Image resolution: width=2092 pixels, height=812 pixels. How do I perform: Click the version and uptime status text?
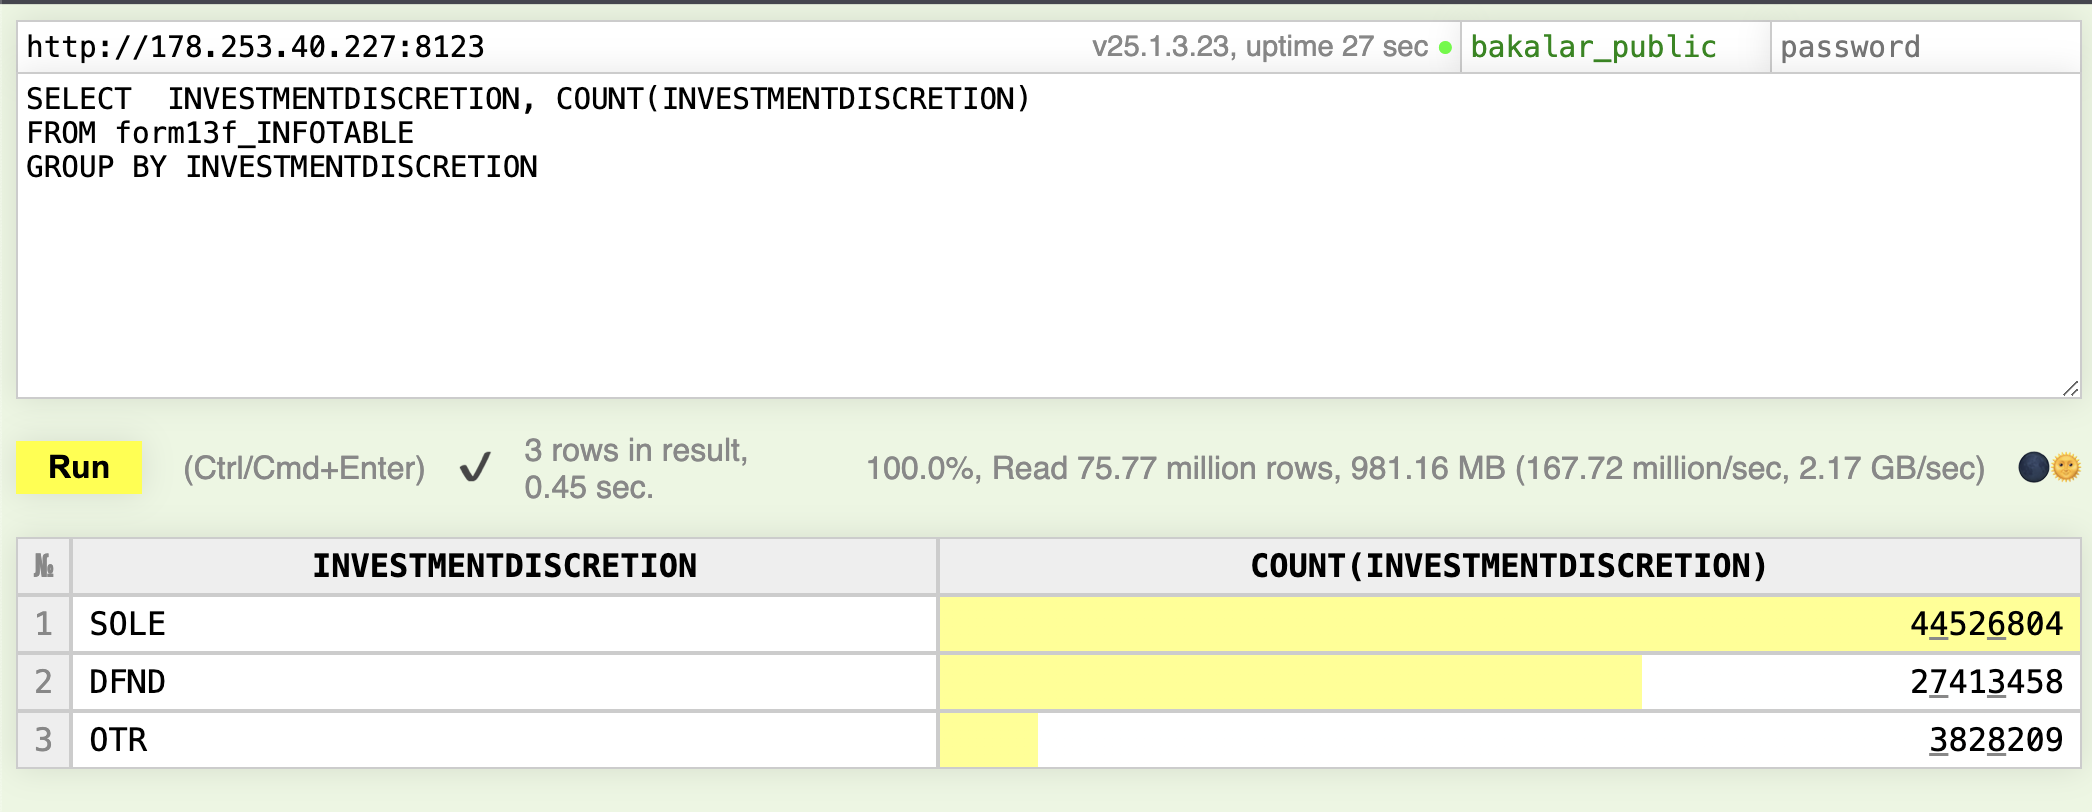(x=1259, y=47)
